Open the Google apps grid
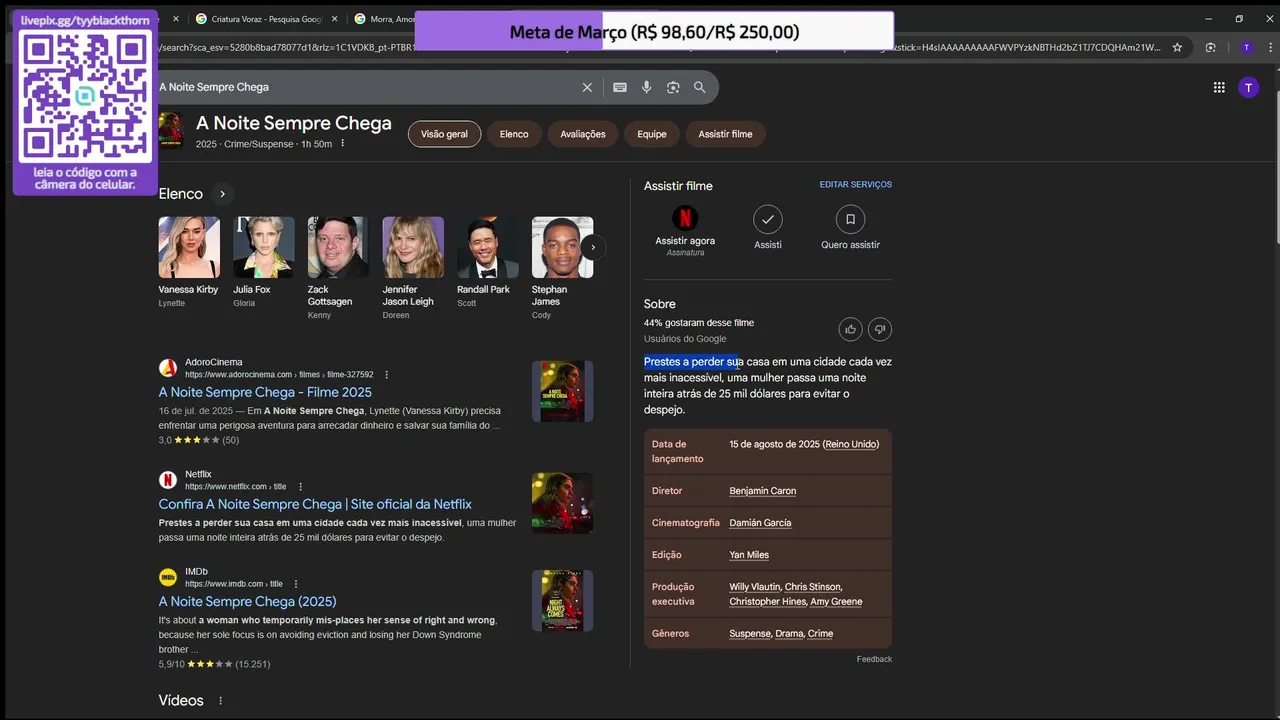Screen dimensions: 1280x720 1219,87
